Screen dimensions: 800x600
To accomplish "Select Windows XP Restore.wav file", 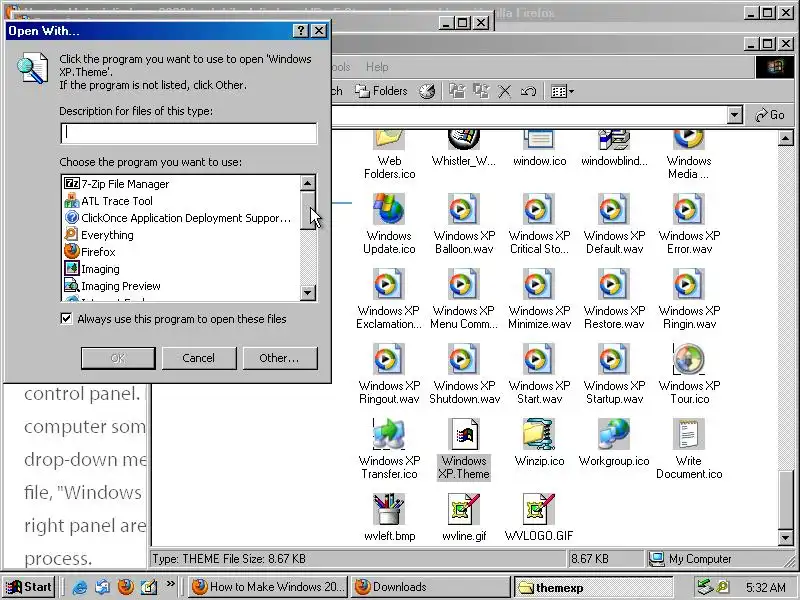I will [614, 299].
